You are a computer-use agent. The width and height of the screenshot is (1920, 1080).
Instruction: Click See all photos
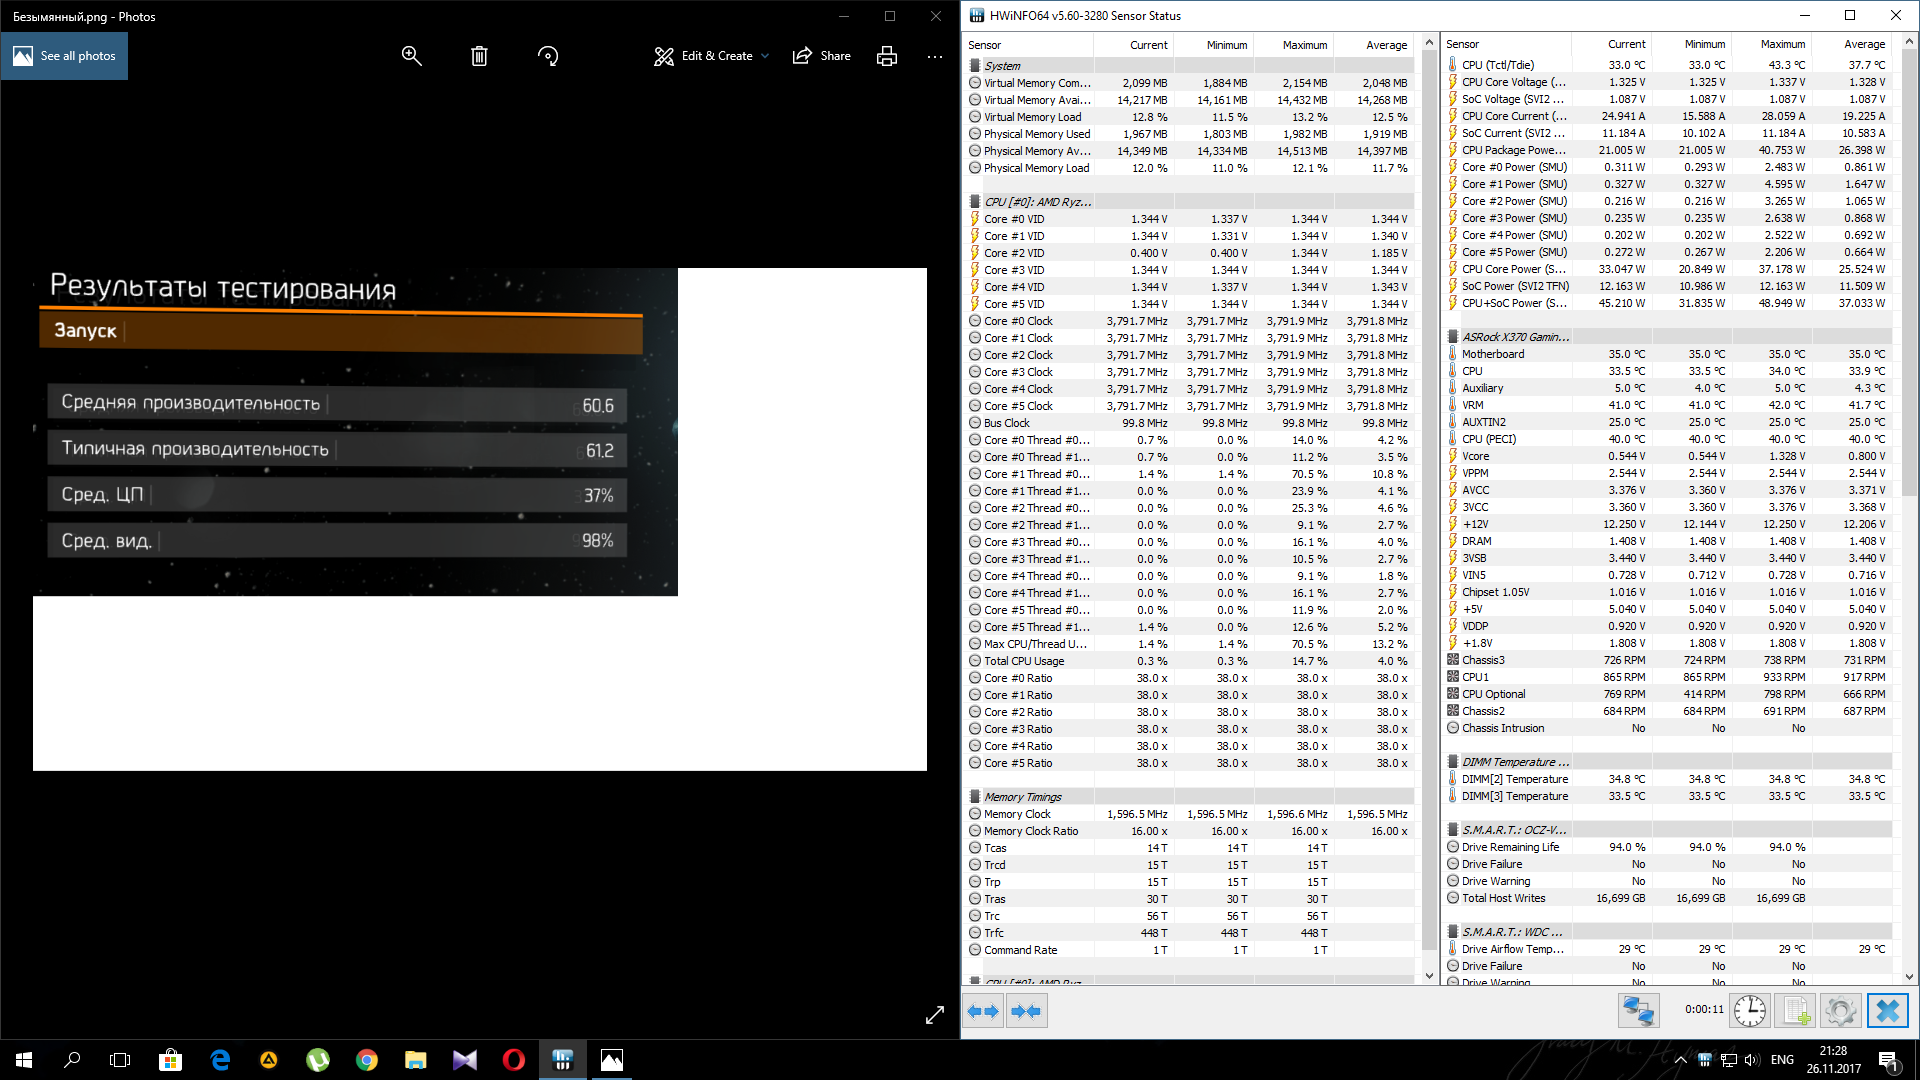coord(65,56)
